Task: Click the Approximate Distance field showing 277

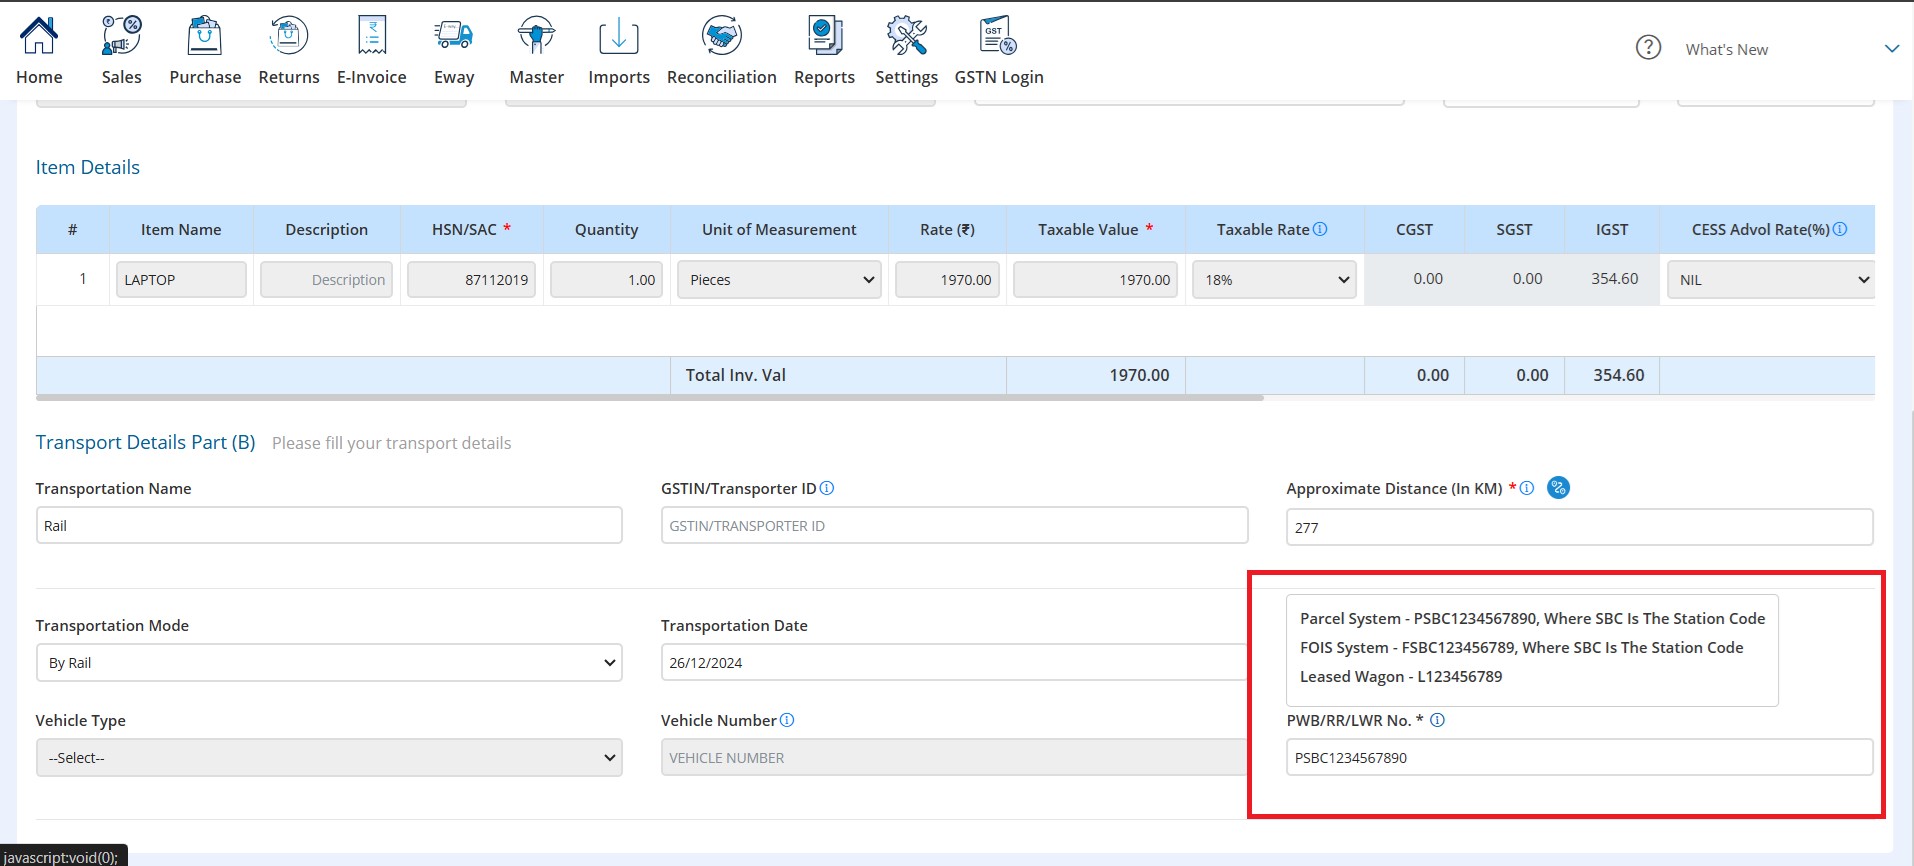Action: (x=1579, y=527)
